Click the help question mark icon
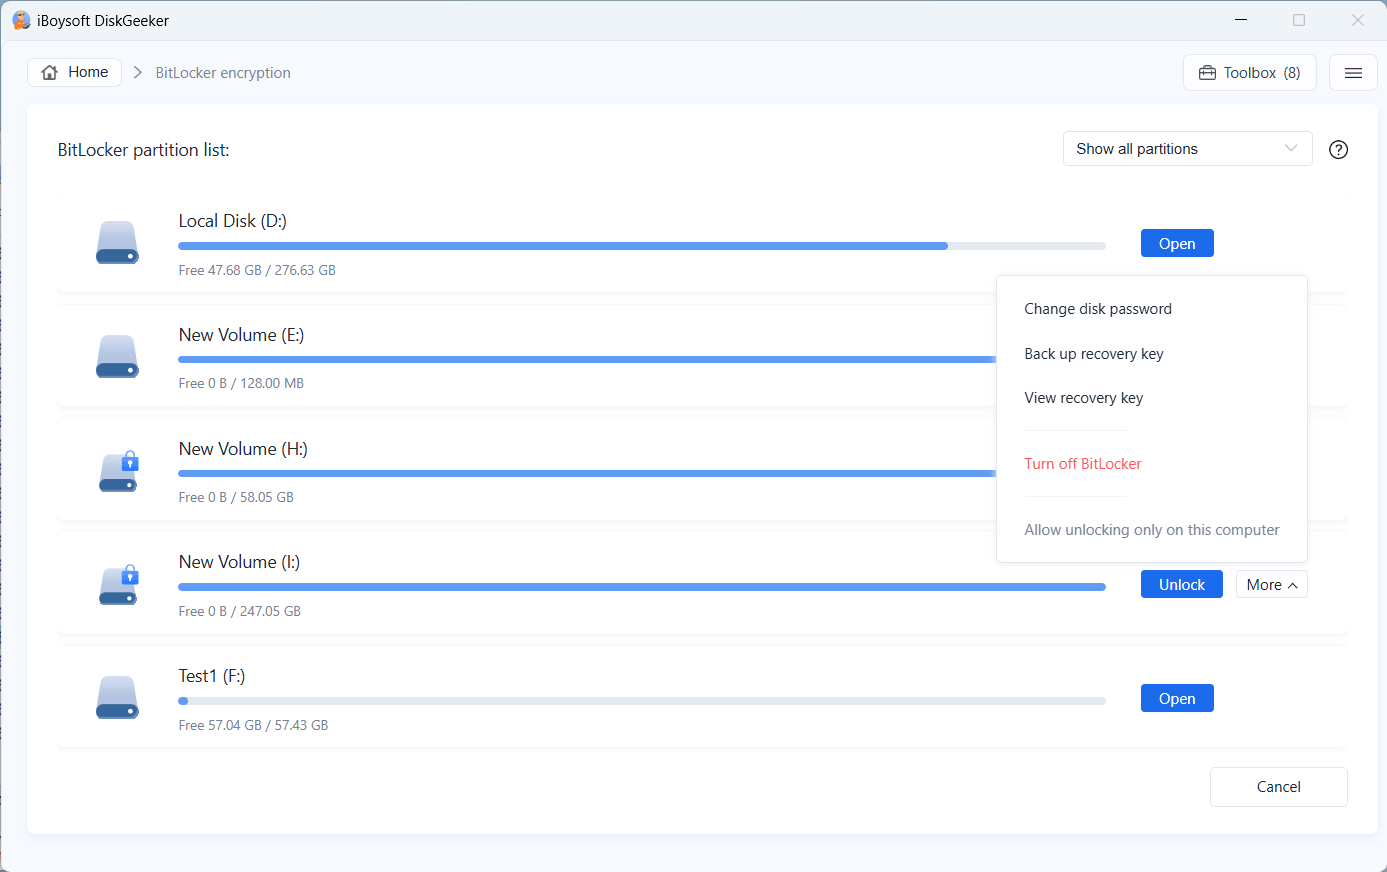Screen dimensions: 1387x872 (x=1338, y=150)
